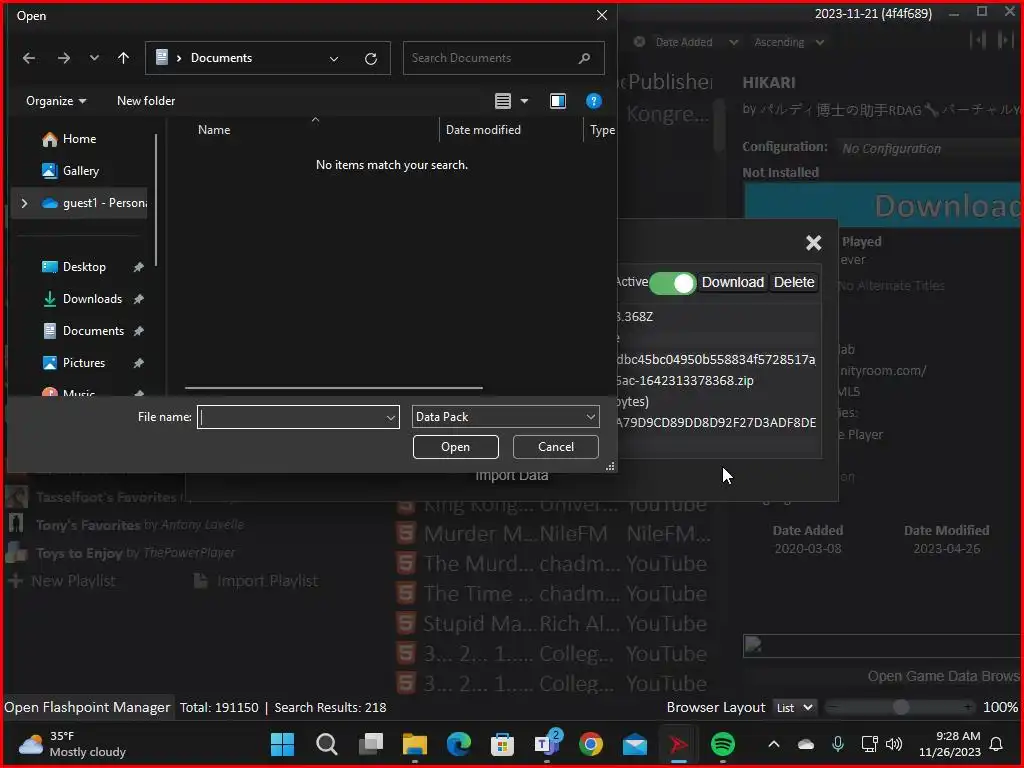Go back in the Open dialog
Viewport: 1024px width, 768px height.
coord(29,58)
